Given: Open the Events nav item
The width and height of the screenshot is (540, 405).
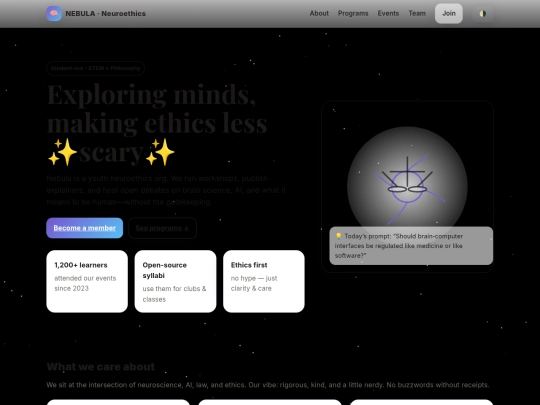Looking at the screenshot, I should pyautogui.click(x=388, y=13).
